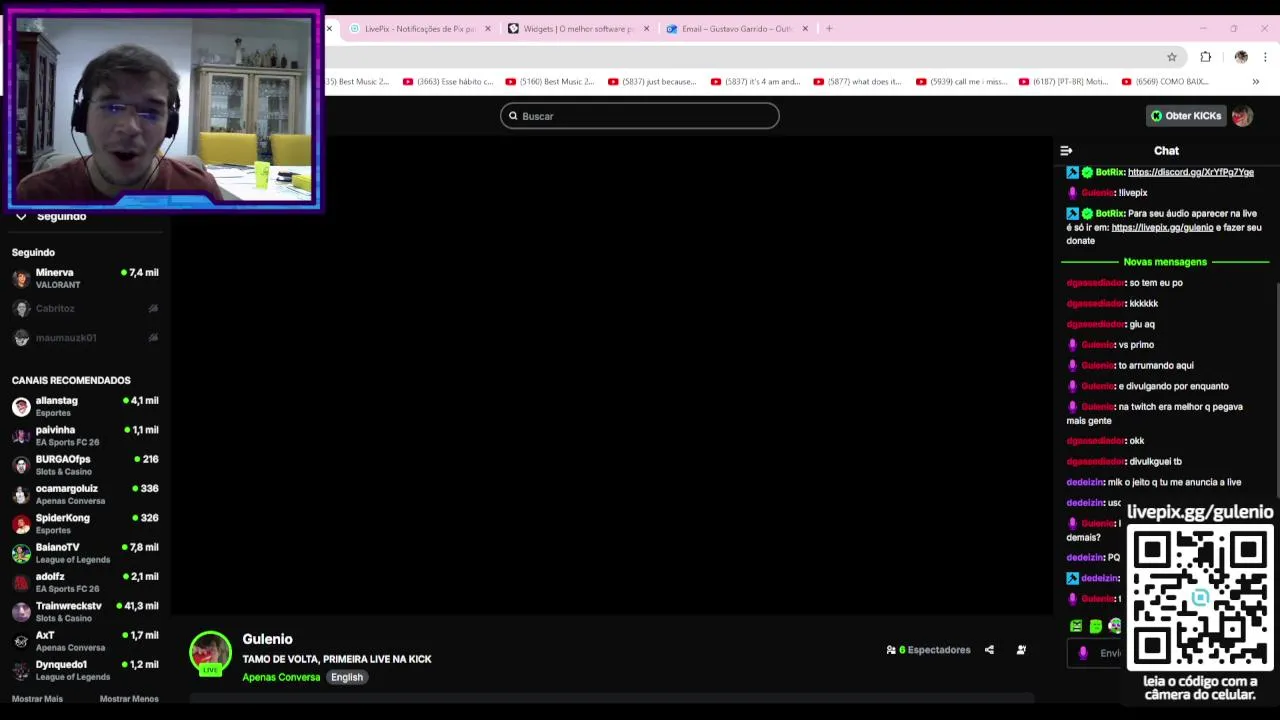
Task: Close the Outlook Email tab
Action: [x=805, y=29]
